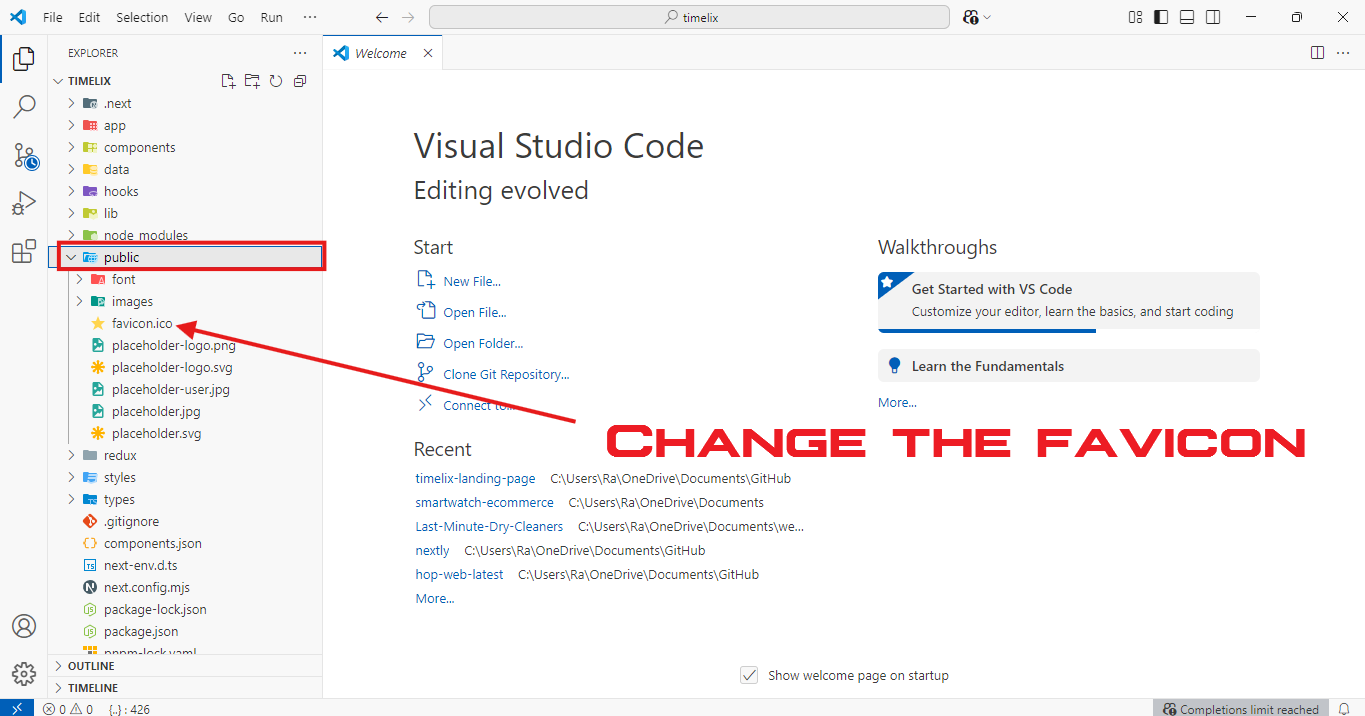Expand the TIMELINE section
This screenshot has width=1365, height=716.
click(186, 688)
